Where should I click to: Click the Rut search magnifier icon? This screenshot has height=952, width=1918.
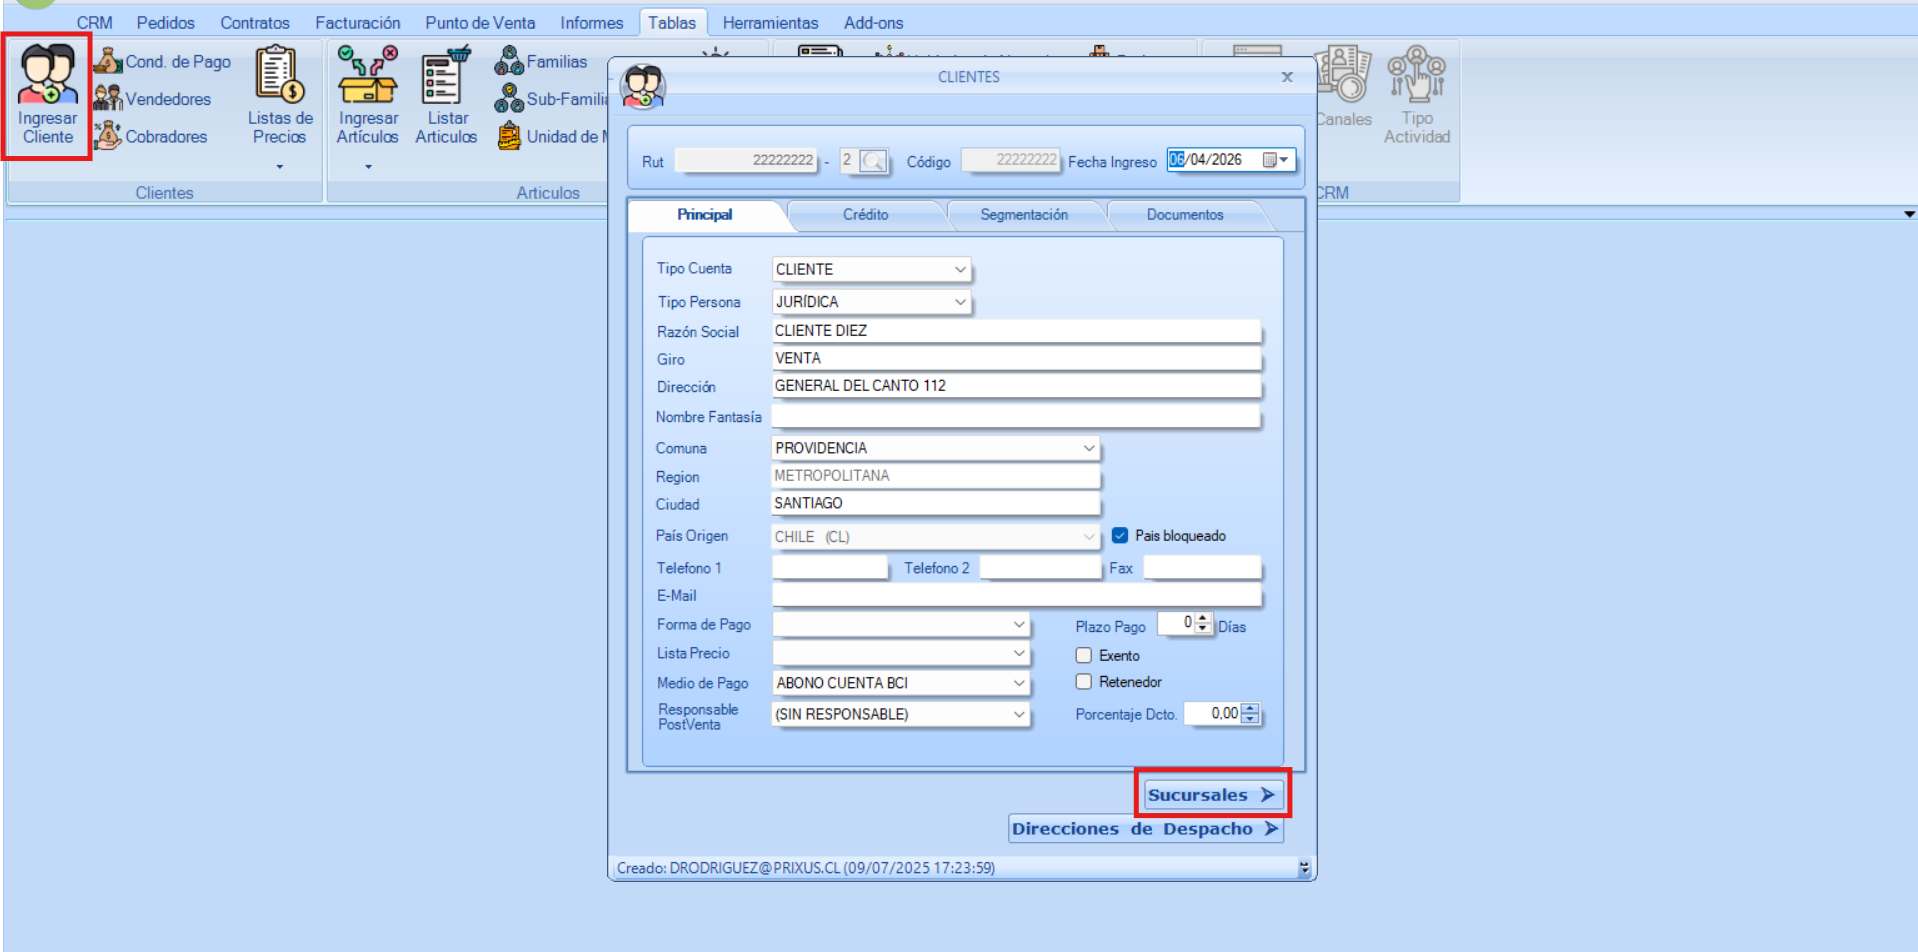point(873,161)
